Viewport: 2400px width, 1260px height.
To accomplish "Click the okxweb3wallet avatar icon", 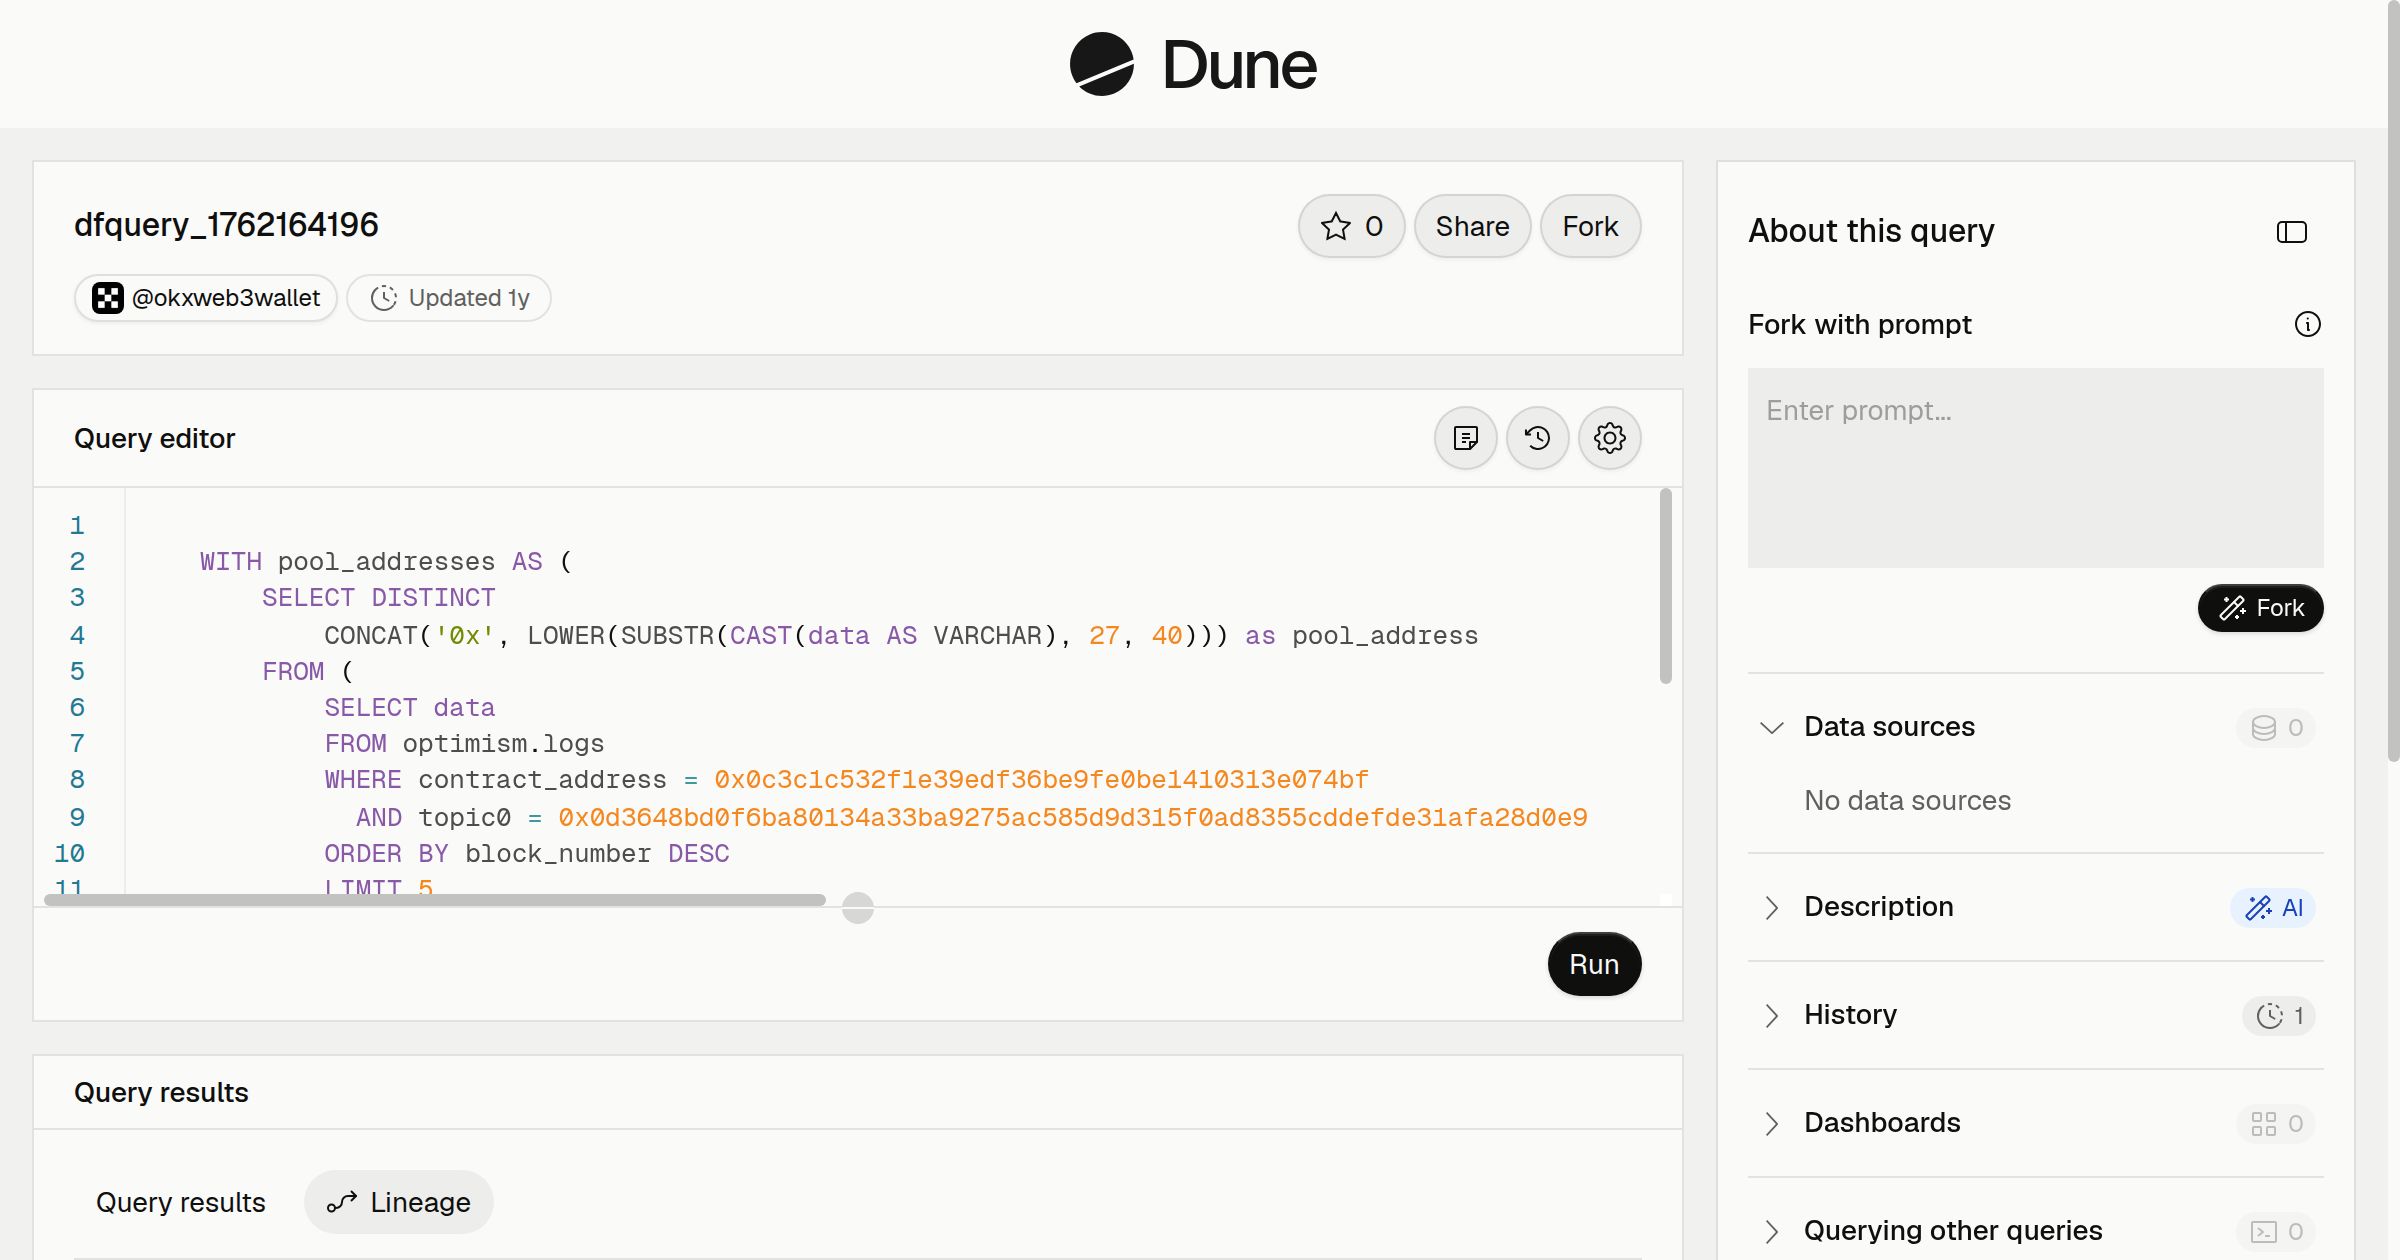I will pyautogui.click(x=107, y=298).
